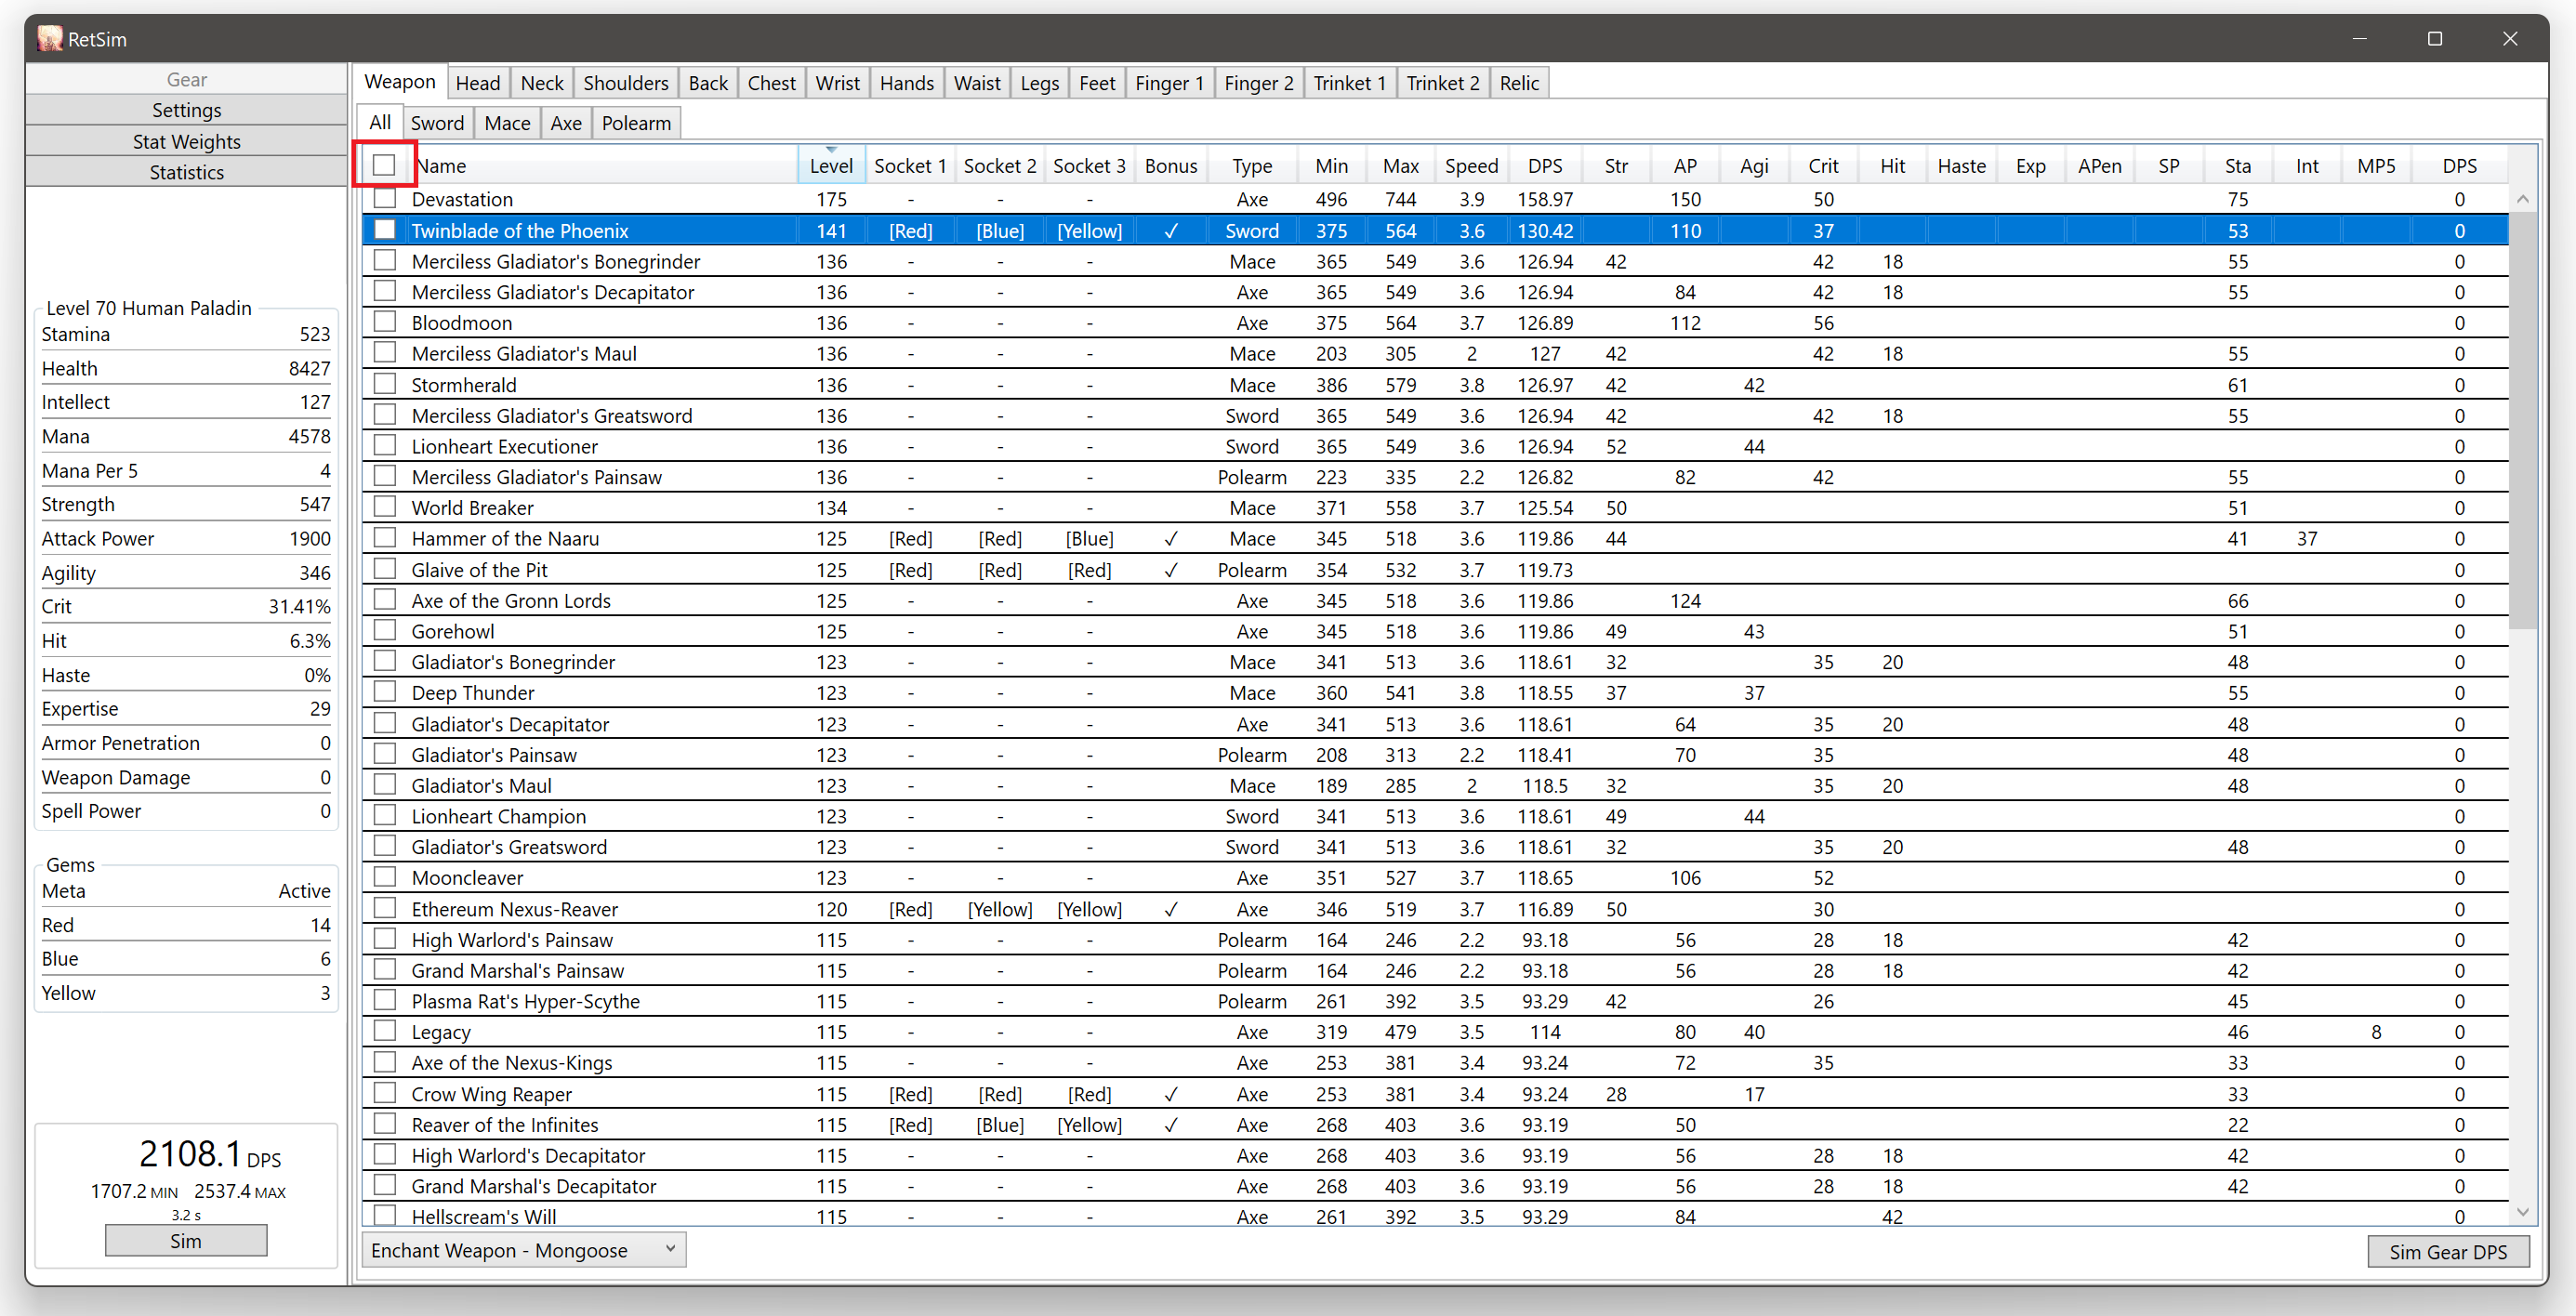2576x1316 pixels.
Task: Select the Lionheart Executioner row
Action: tap(1435, 446)
